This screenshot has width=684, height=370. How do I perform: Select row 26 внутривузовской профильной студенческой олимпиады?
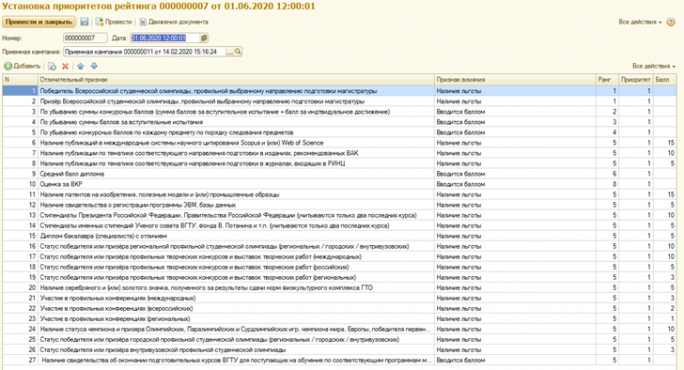(x=339, y=350)
